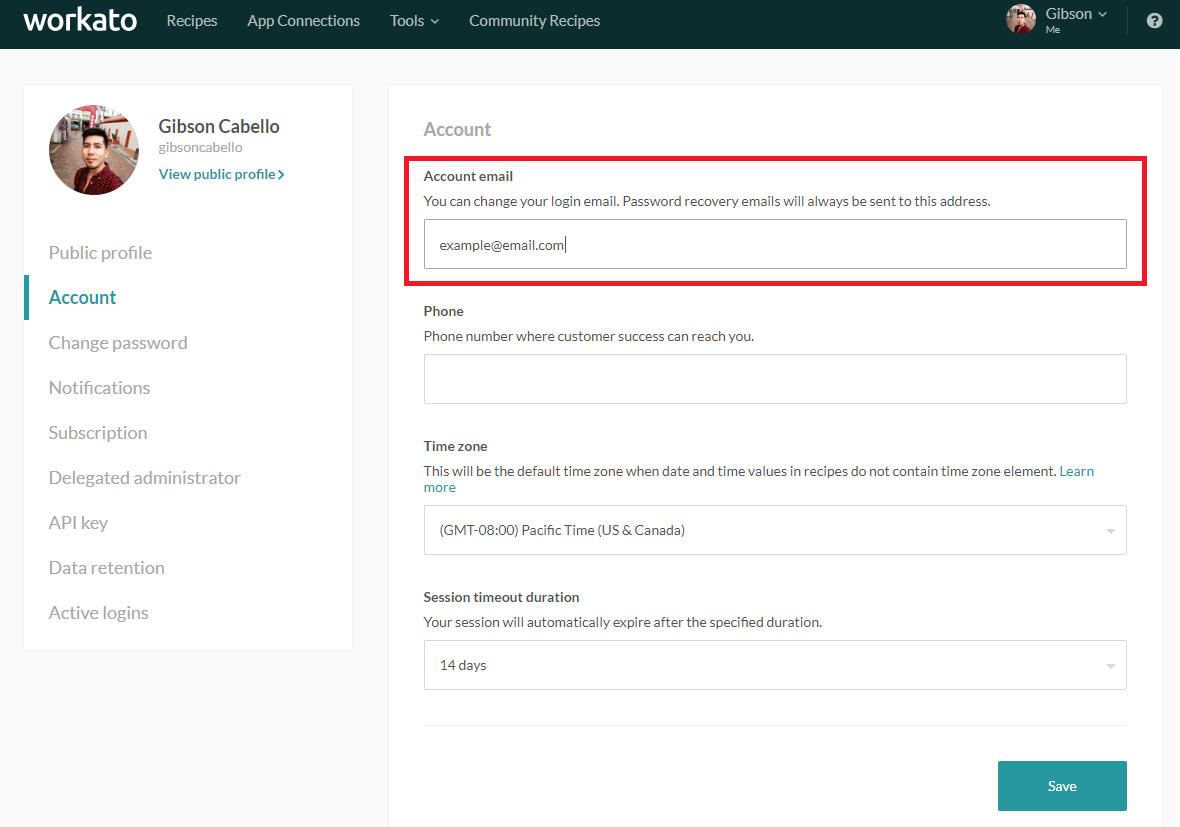
Task: Open Data retention settings
Action: pyautogui.click(x=106, y=567)
